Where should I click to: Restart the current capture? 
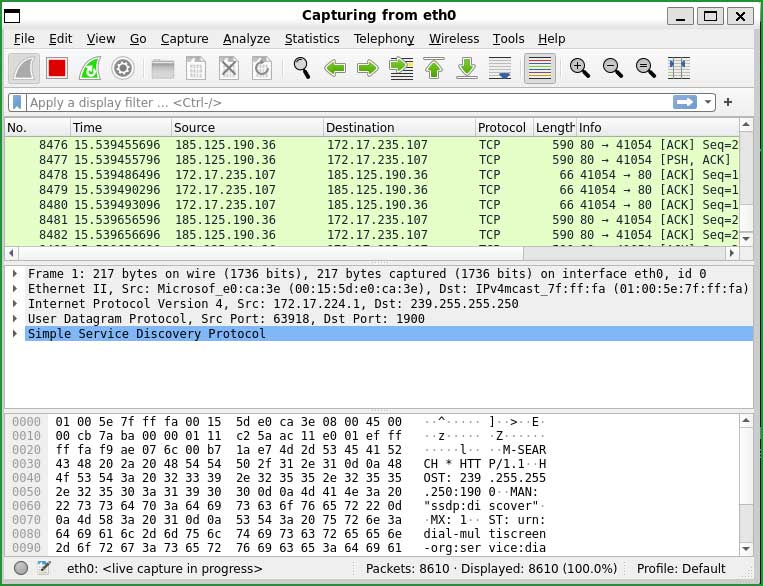pyautogui.click(x=90, y=68)
